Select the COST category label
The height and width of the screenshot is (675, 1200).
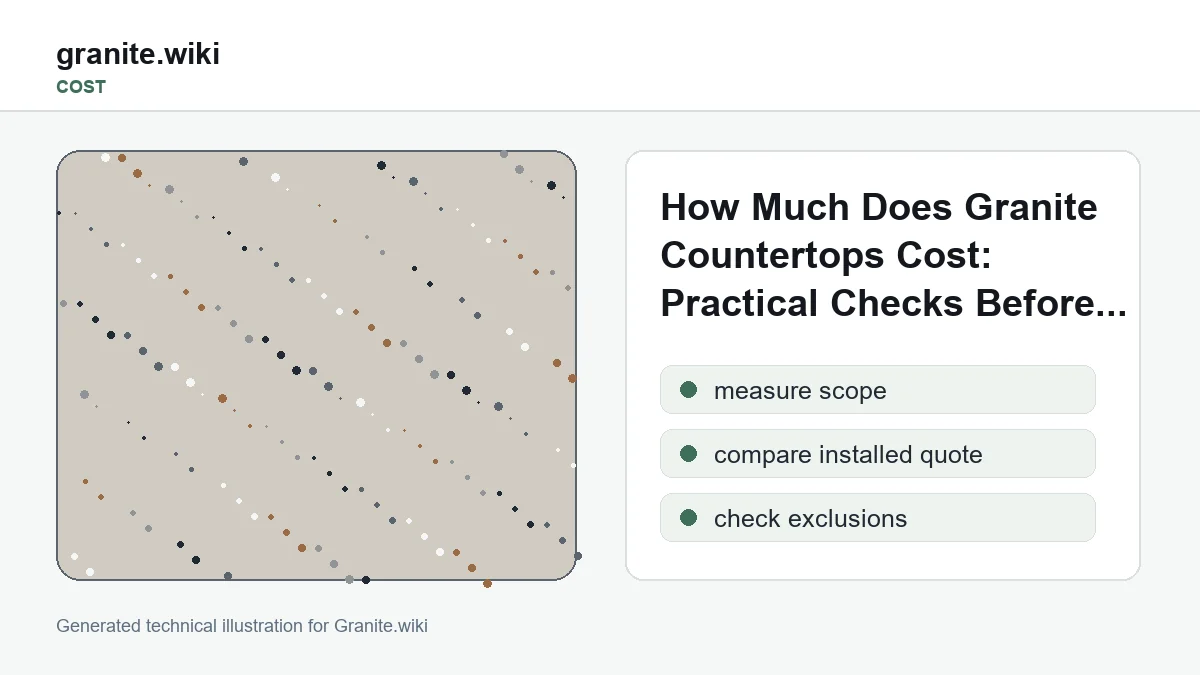click(81, 87)
